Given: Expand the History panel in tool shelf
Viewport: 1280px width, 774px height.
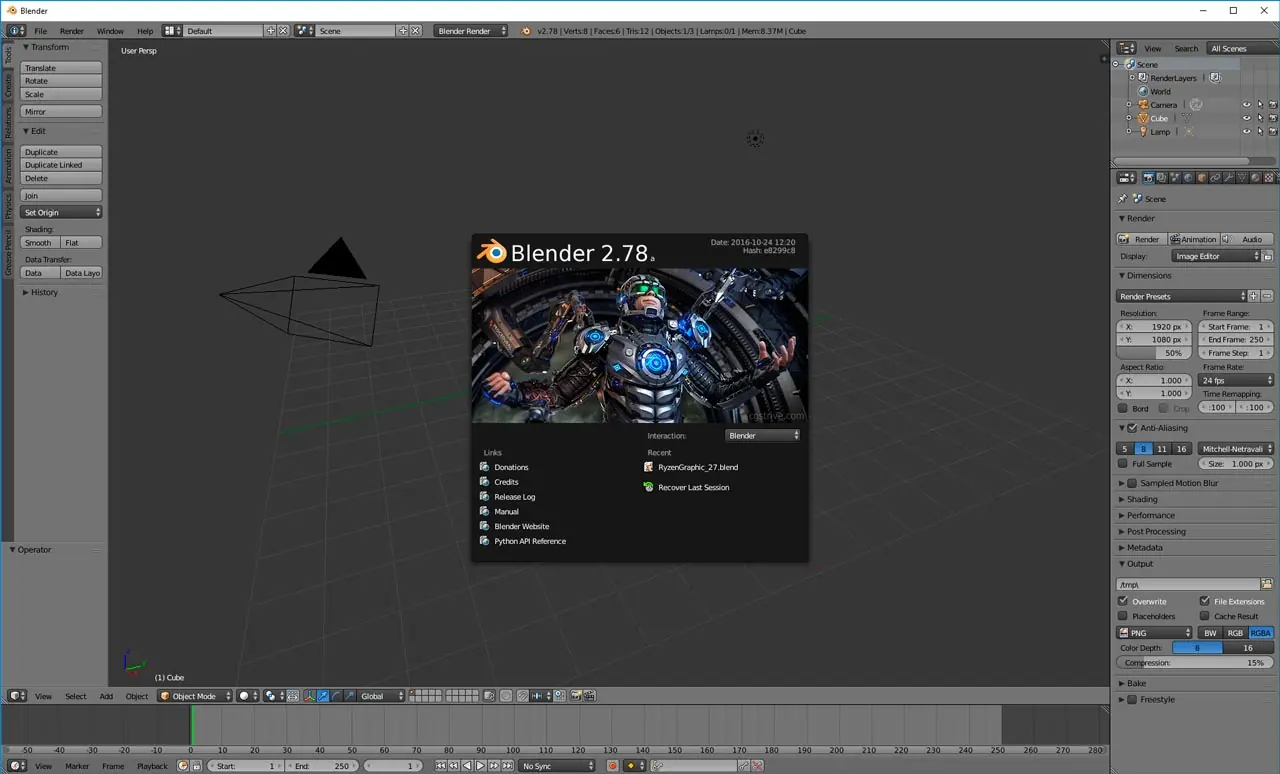Looking at the screenshot, I should tap(26, 292).
